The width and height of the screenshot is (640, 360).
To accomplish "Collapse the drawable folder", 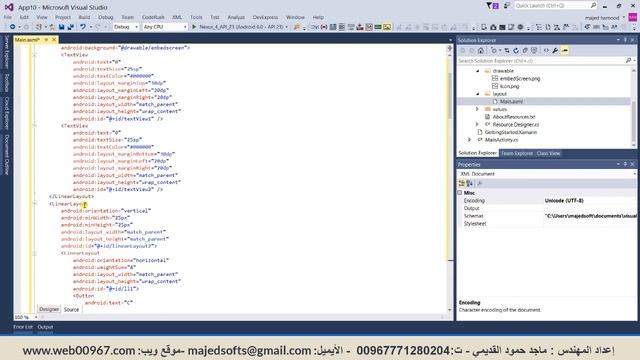I will (478, 71).
